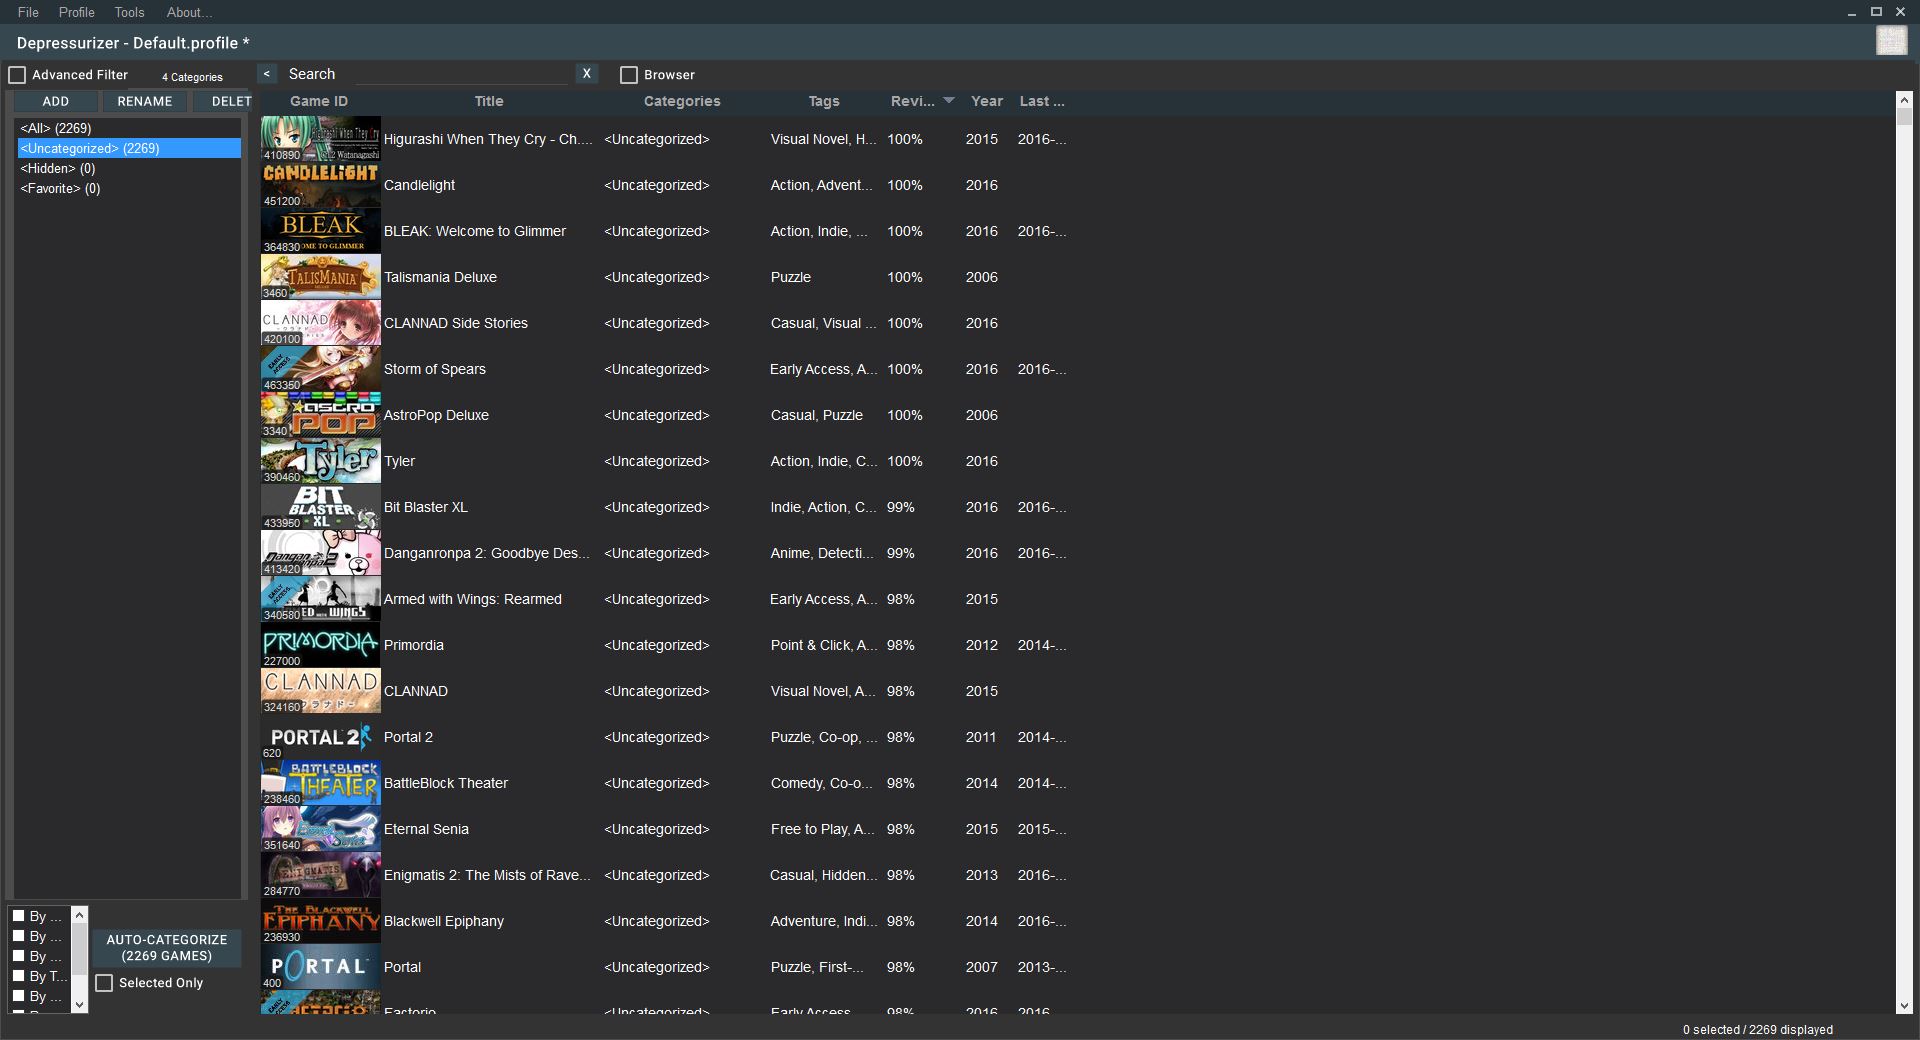1920x1040 pixels.
Task: Tick the first autocat checkbox in the list
Action: point(18,916)
